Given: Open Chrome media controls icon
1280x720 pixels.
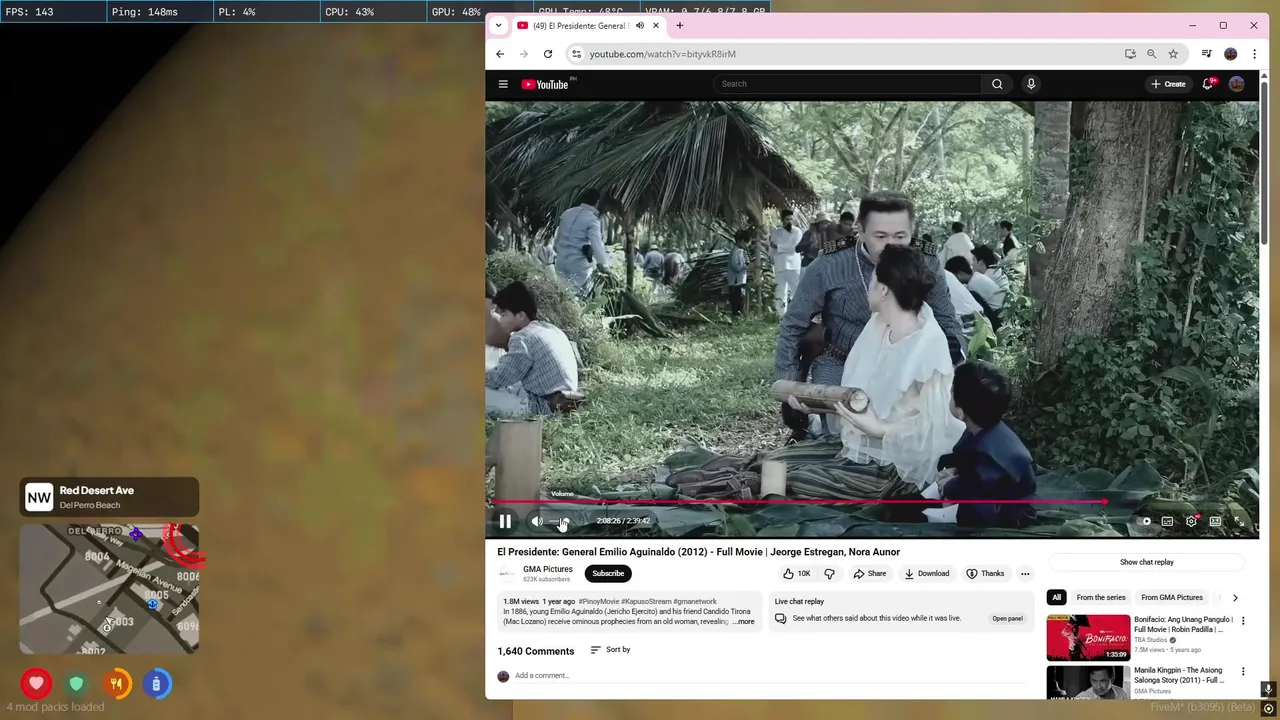Looking at the screenshot, I should pyautogui.click(x=1207, y=54).
